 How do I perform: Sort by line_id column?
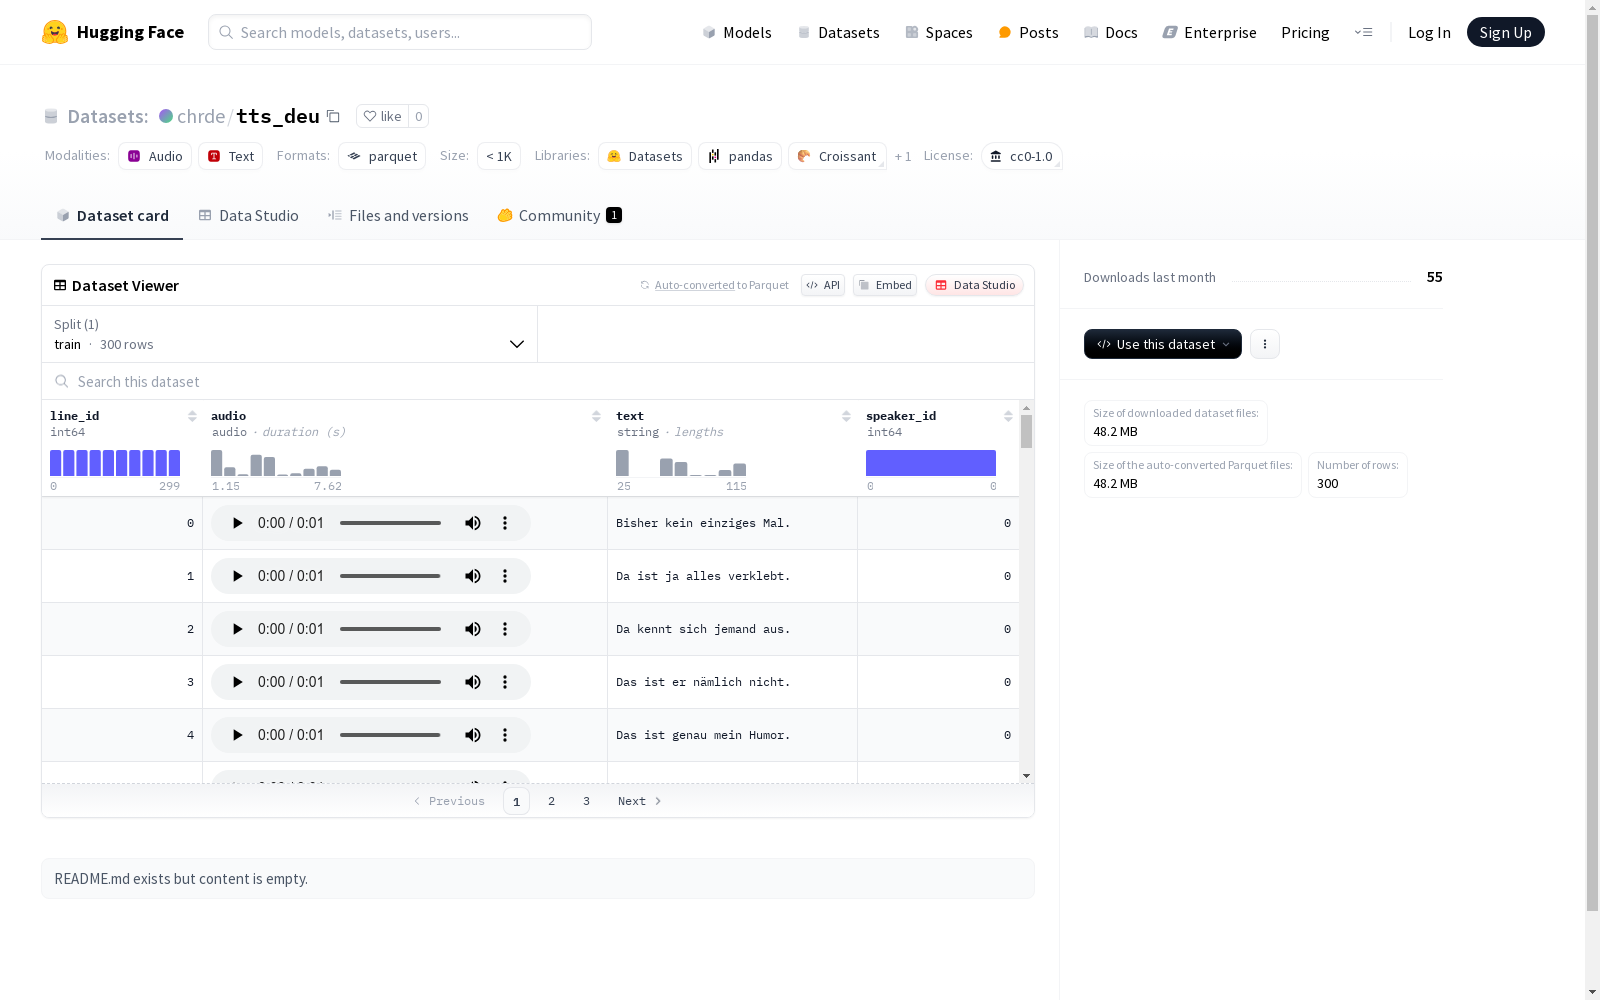192,416
